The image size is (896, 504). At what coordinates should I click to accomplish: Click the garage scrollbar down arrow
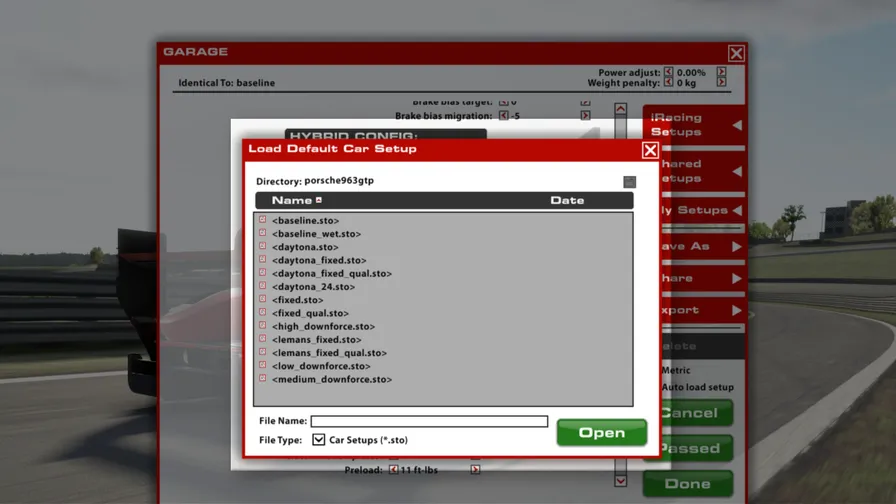(621, 481)
